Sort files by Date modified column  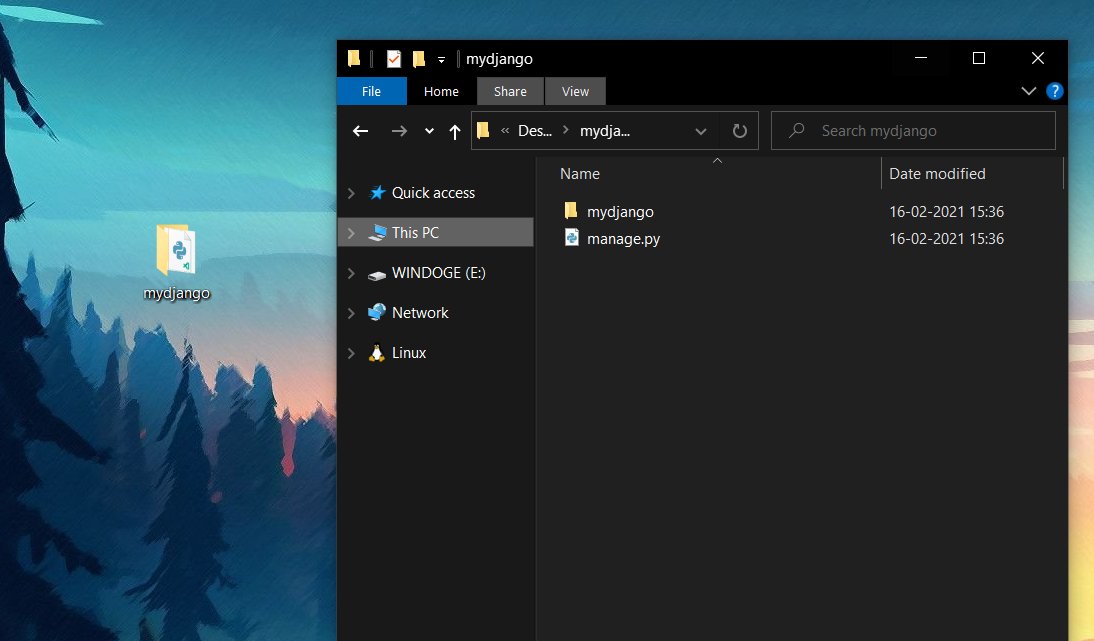coord(937,173)
